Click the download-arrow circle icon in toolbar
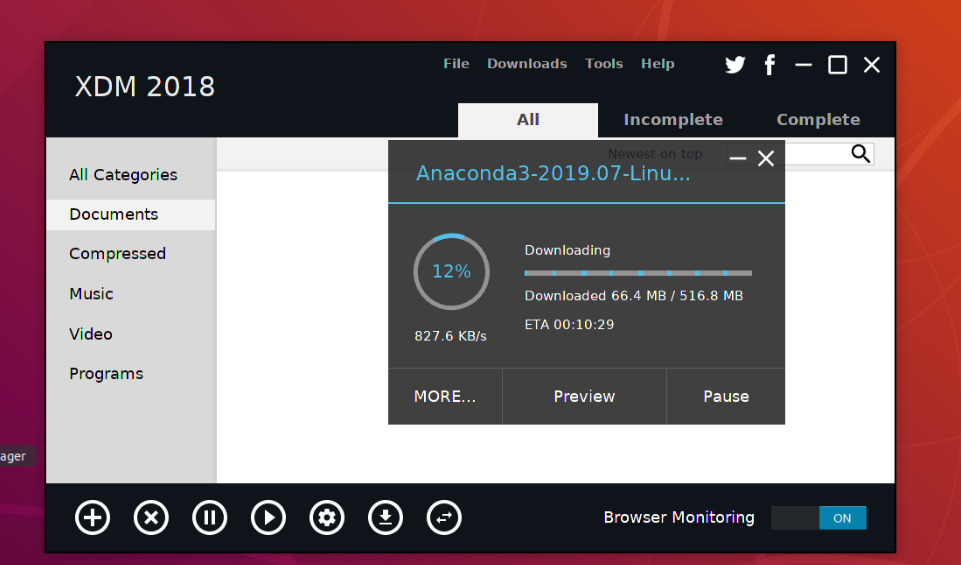The width and height of the screenshot is (961, 565). click(x=385, y=518)
